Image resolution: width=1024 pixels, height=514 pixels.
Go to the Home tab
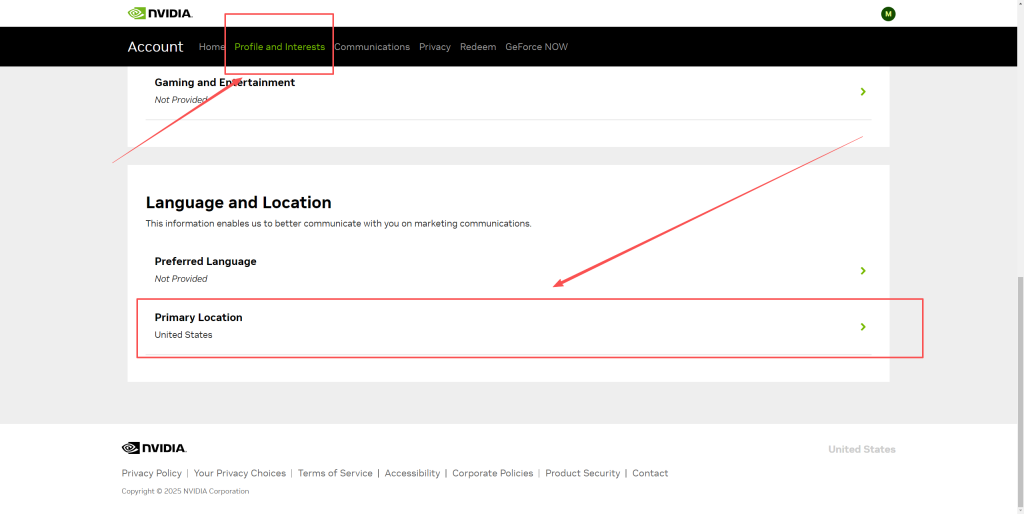[211, 47]
